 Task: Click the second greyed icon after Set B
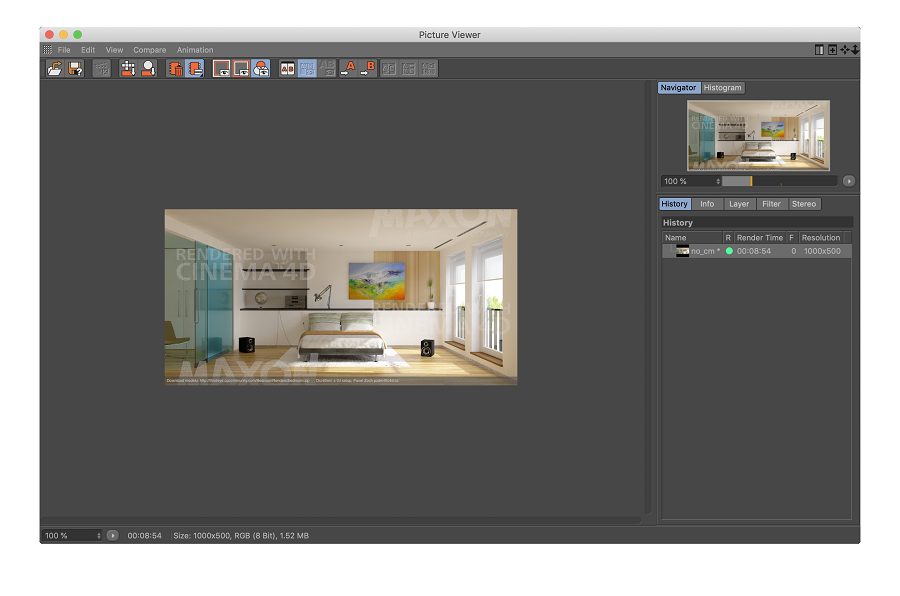point(409,69)
